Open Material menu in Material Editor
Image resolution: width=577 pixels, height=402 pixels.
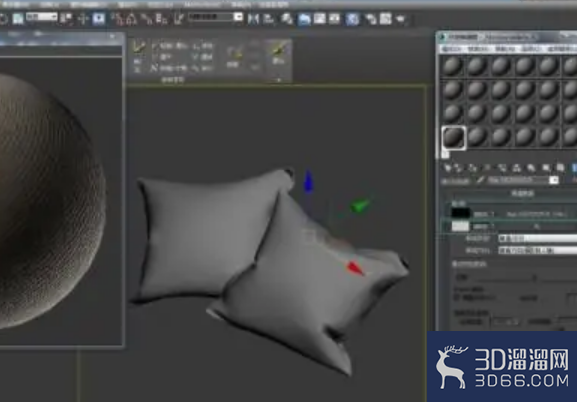478,49
